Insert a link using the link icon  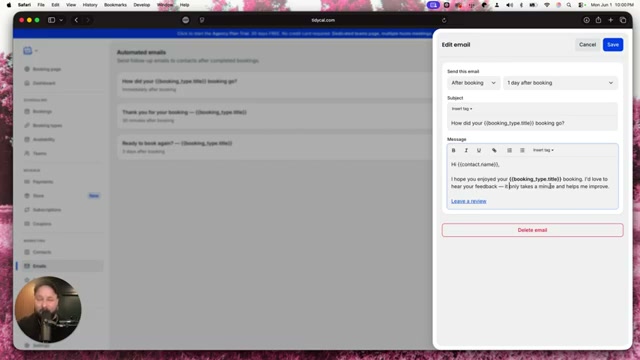[494, 150]
